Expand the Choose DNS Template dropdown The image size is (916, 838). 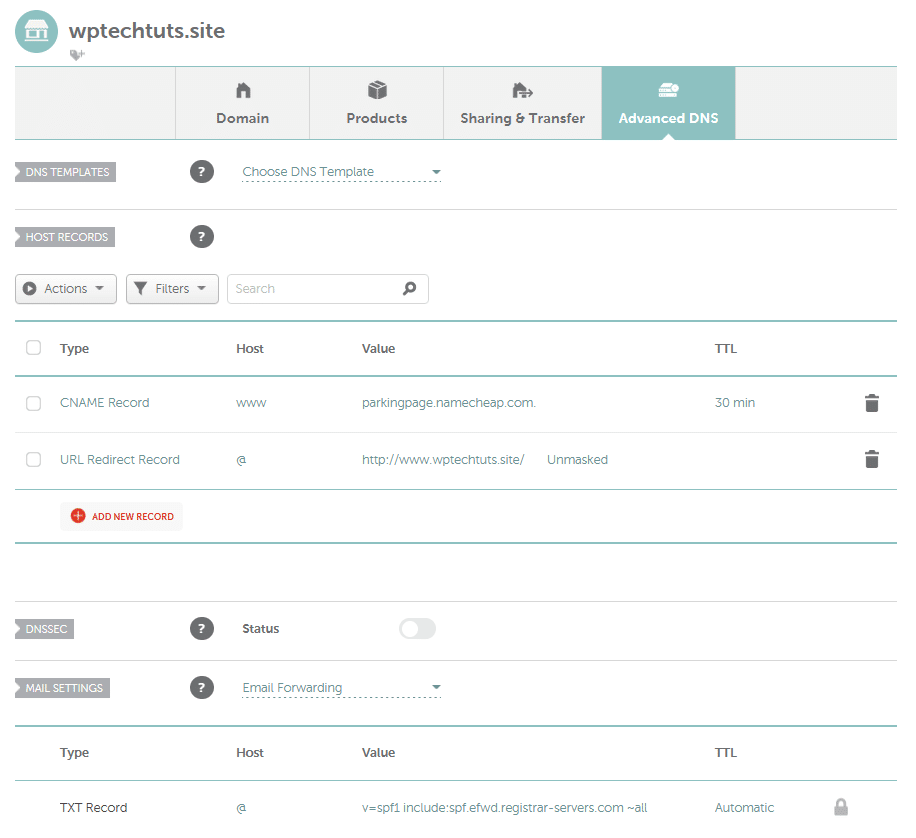[x=341, y=172]
